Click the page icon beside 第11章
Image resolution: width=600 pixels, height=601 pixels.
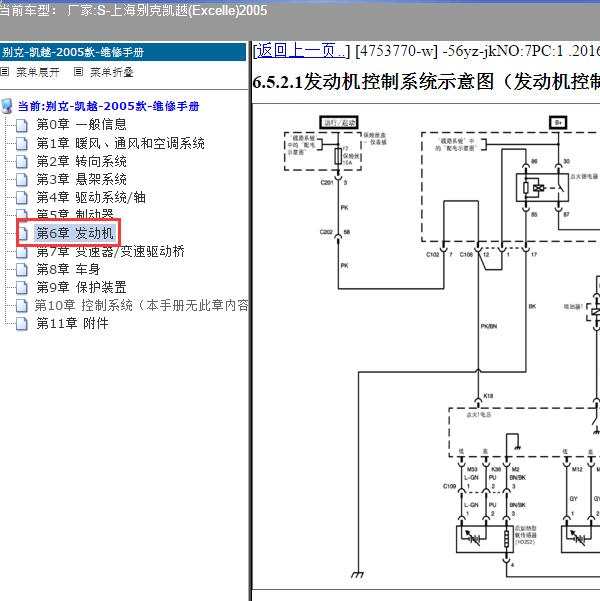pyautogui.click(x=22, y=324)
